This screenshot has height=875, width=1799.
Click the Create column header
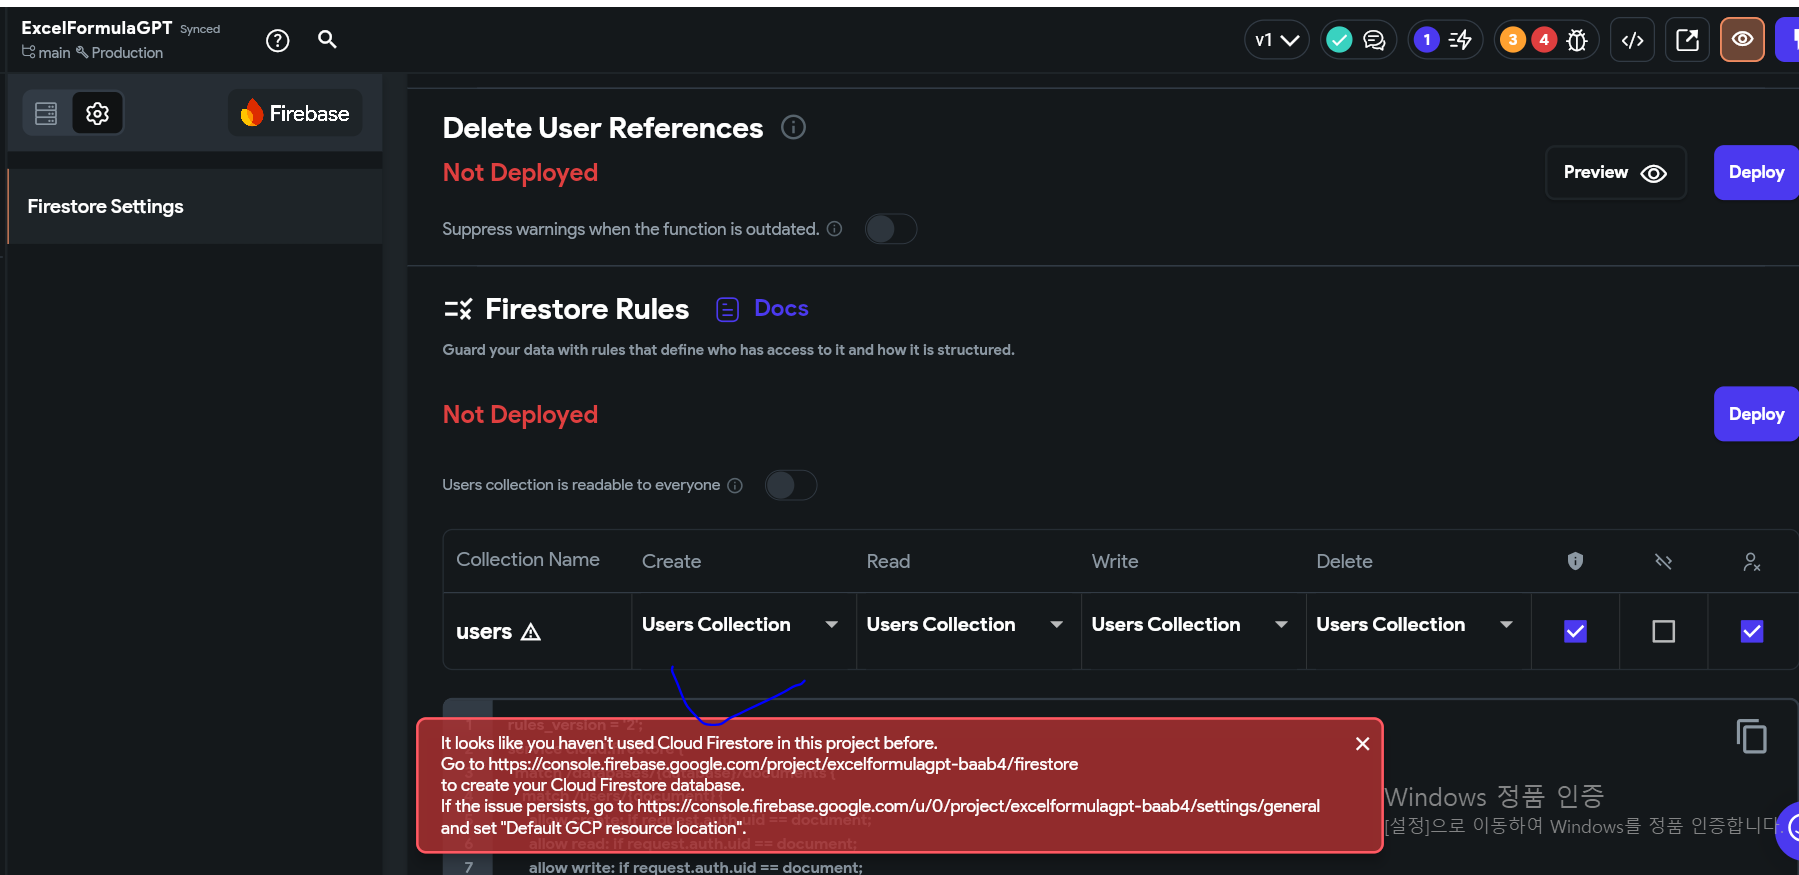tap(671, 562)
